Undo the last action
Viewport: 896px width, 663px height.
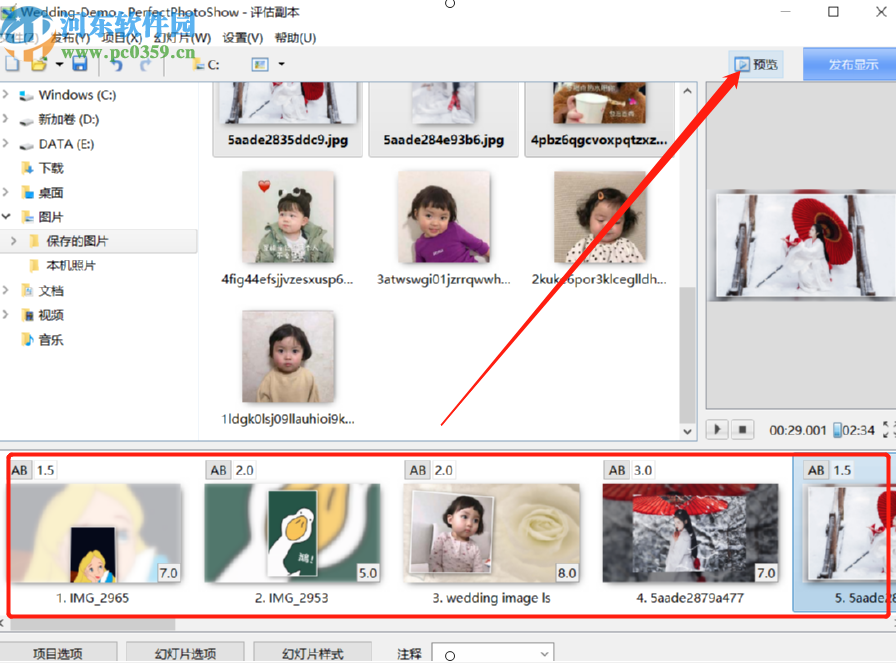click(x=117, y=64)
